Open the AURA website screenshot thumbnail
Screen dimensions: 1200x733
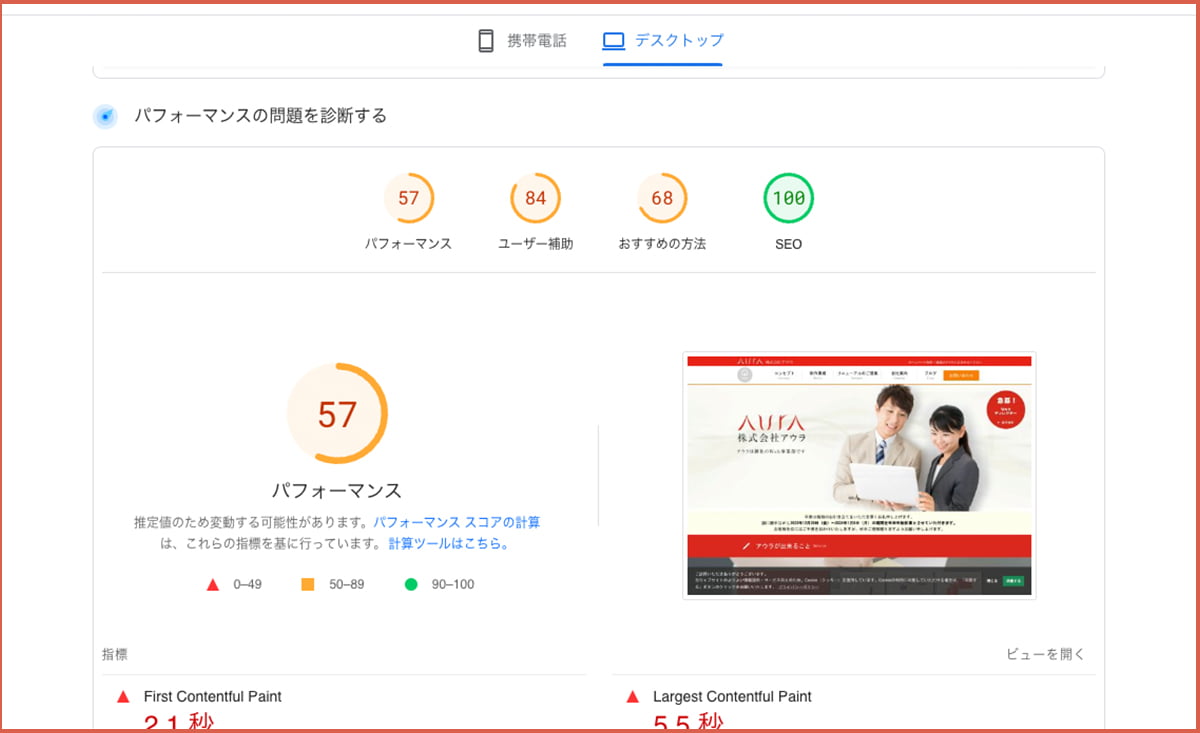tap(859, 476)
